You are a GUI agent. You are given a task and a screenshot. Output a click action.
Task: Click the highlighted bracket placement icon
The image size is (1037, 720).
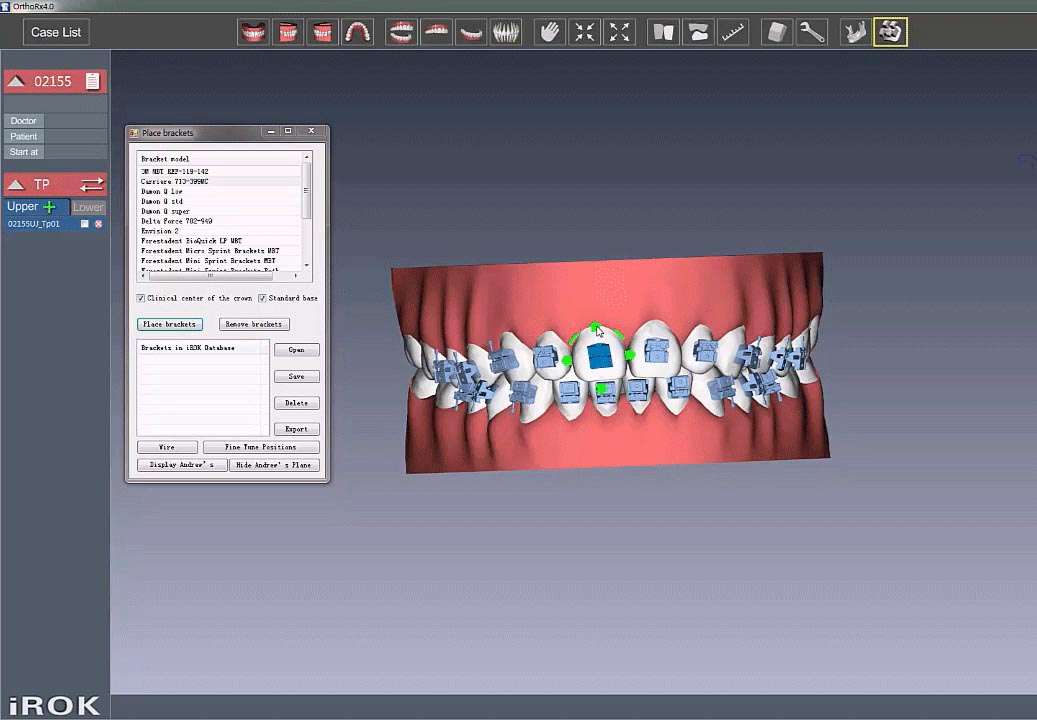[890, 32]
